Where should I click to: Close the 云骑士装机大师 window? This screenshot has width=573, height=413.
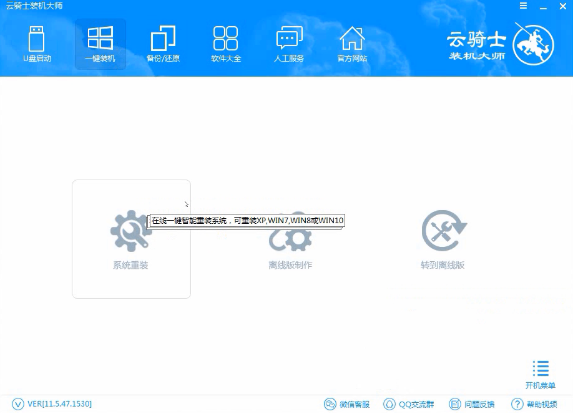563,6
